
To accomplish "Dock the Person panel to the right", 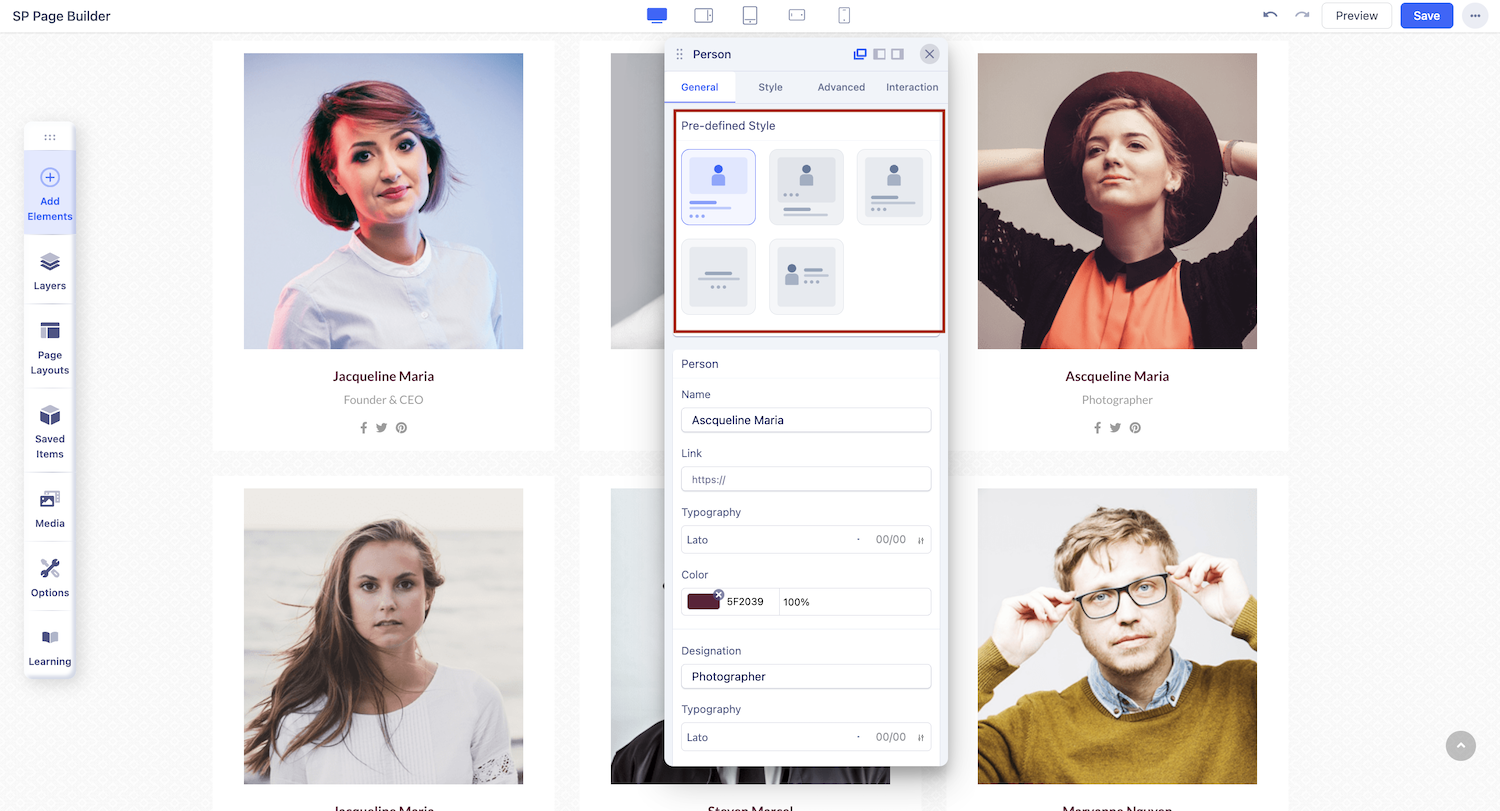I will tap(897, 54).
